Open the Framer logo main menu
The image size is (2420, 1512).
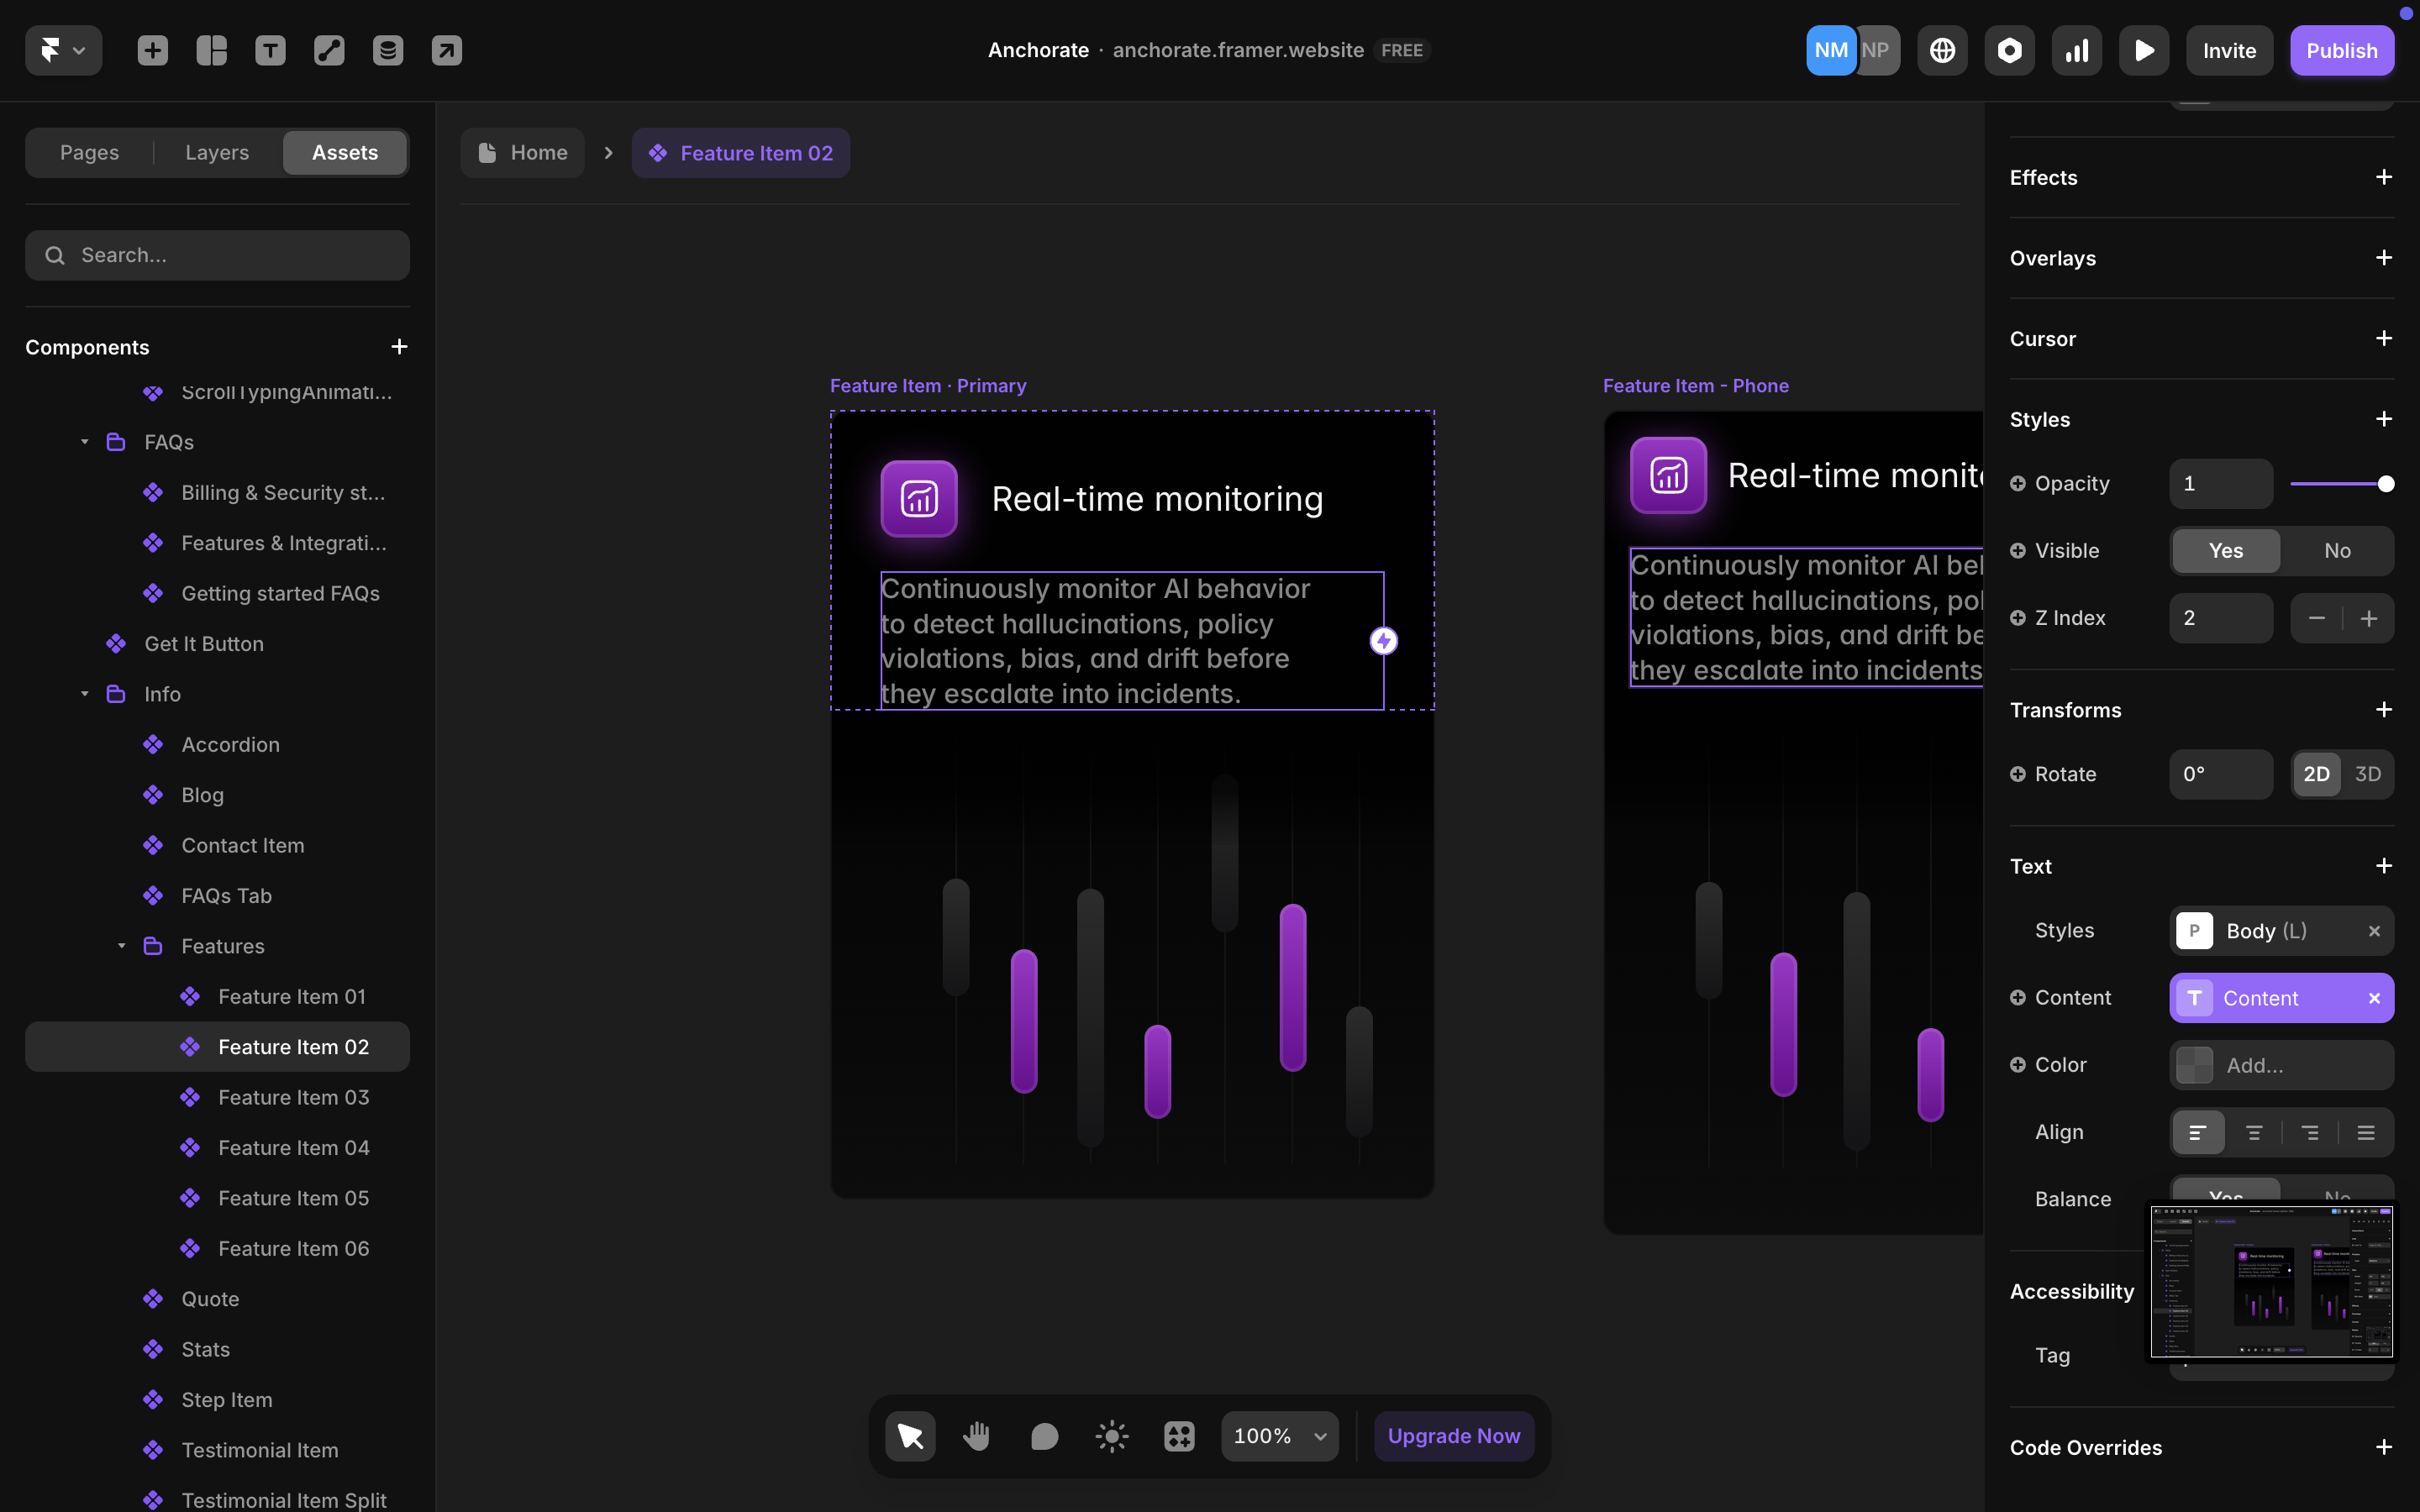(x=62, y=50)
